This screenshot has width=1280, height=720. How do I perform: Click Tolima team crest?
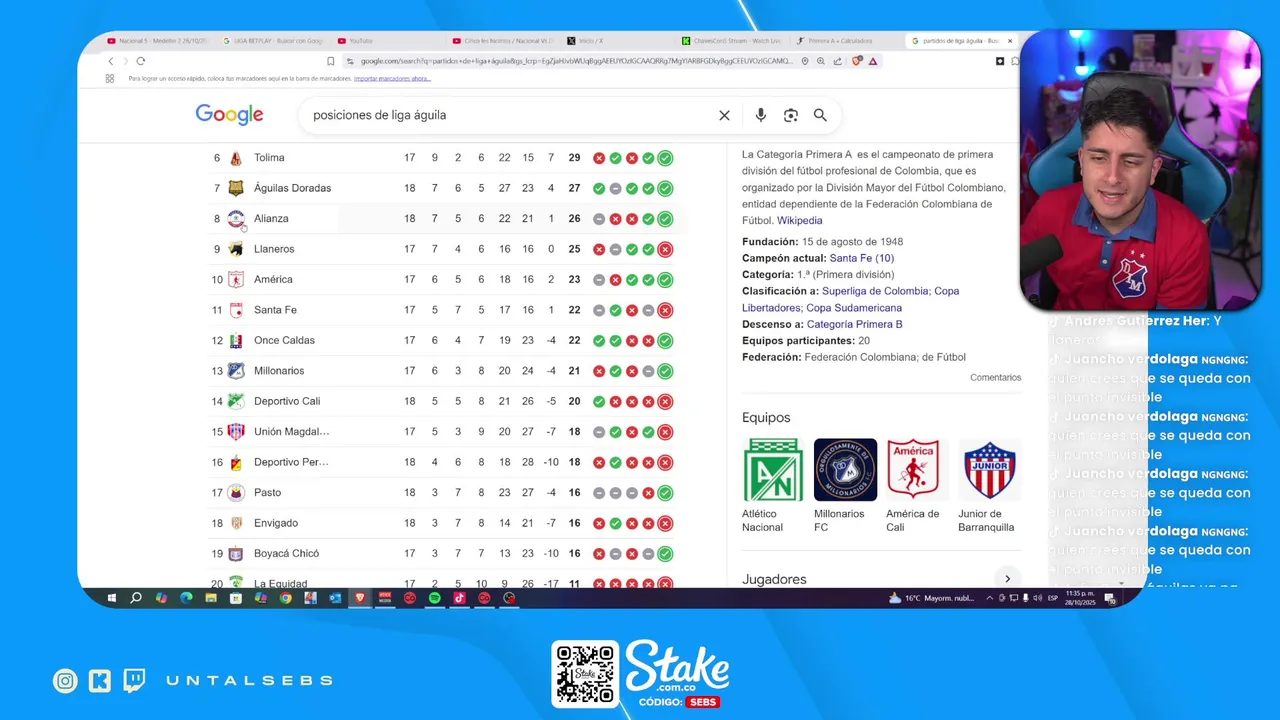(236, 158)
